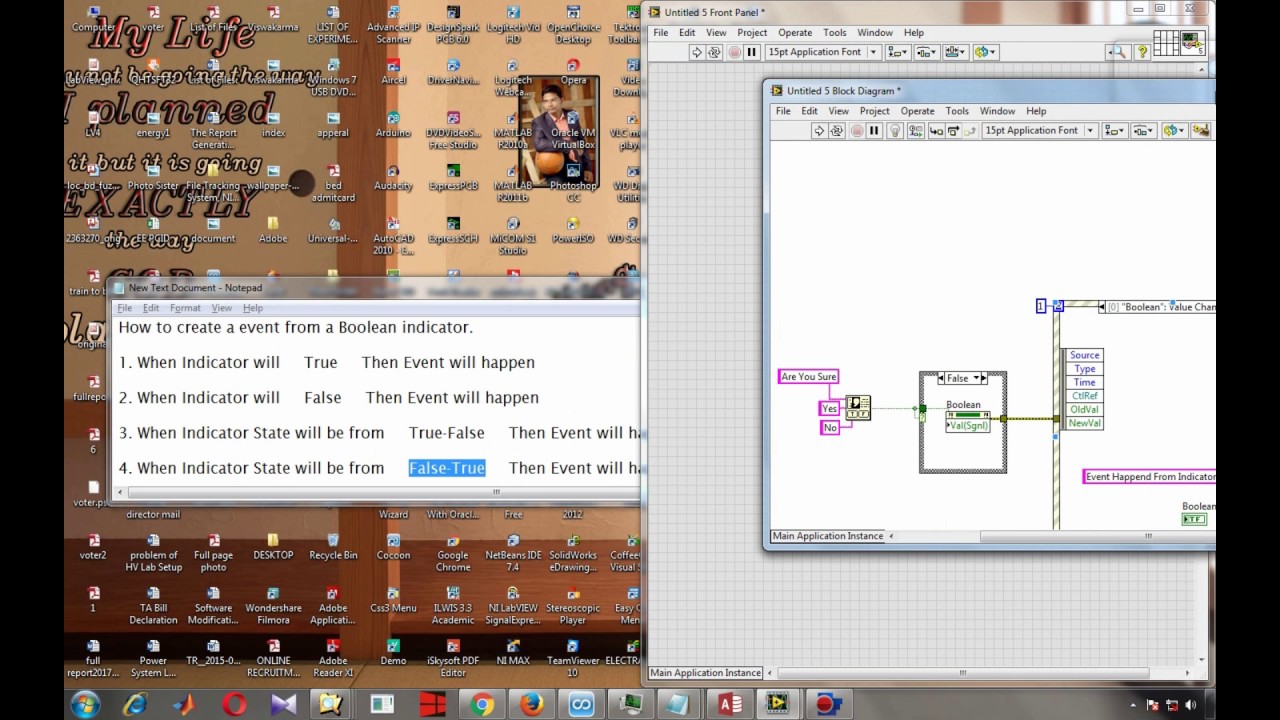Toggle Highlight Execution light bulb

point(895,131)
